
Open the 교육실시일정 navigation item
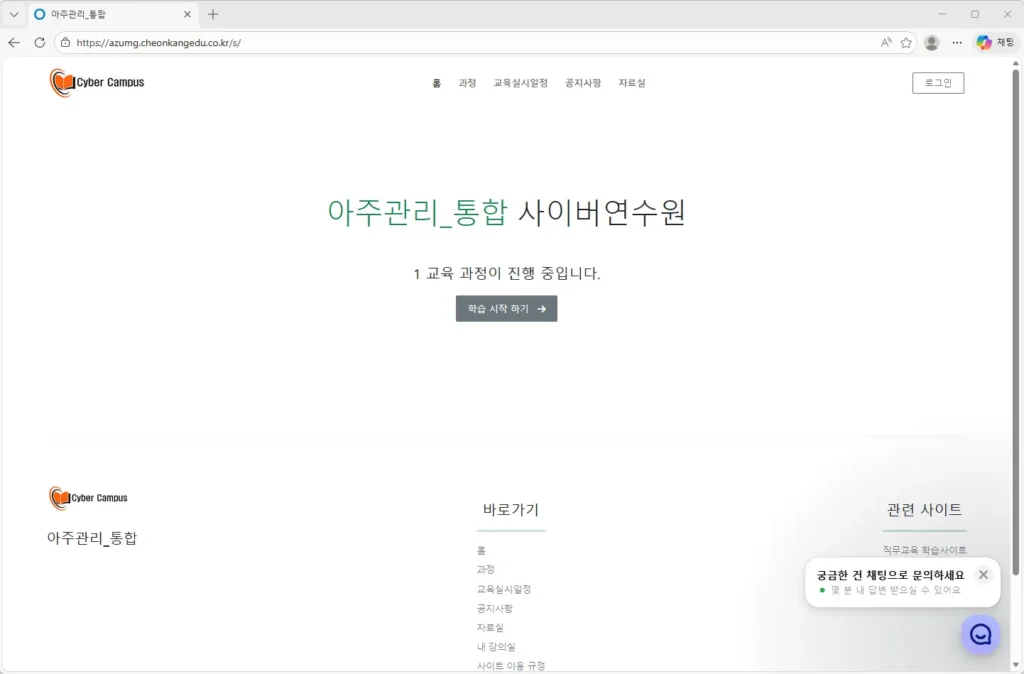coord(519,84)
